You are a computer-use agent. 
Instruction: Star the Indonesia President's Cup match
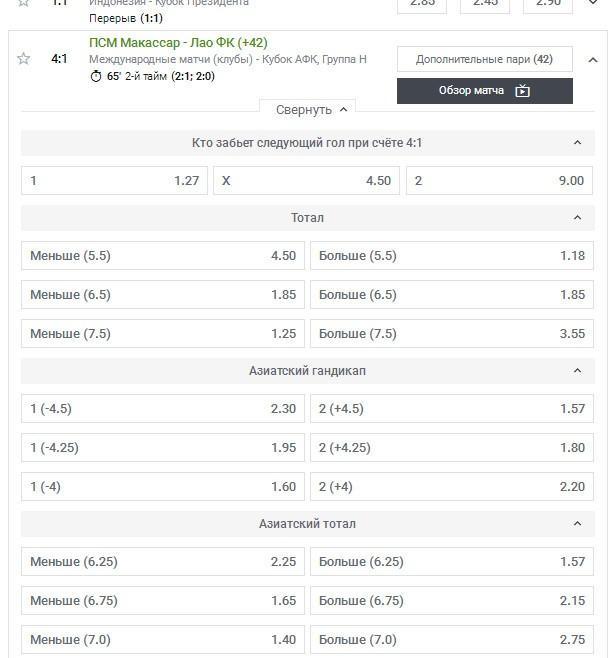tap(24, 3)
